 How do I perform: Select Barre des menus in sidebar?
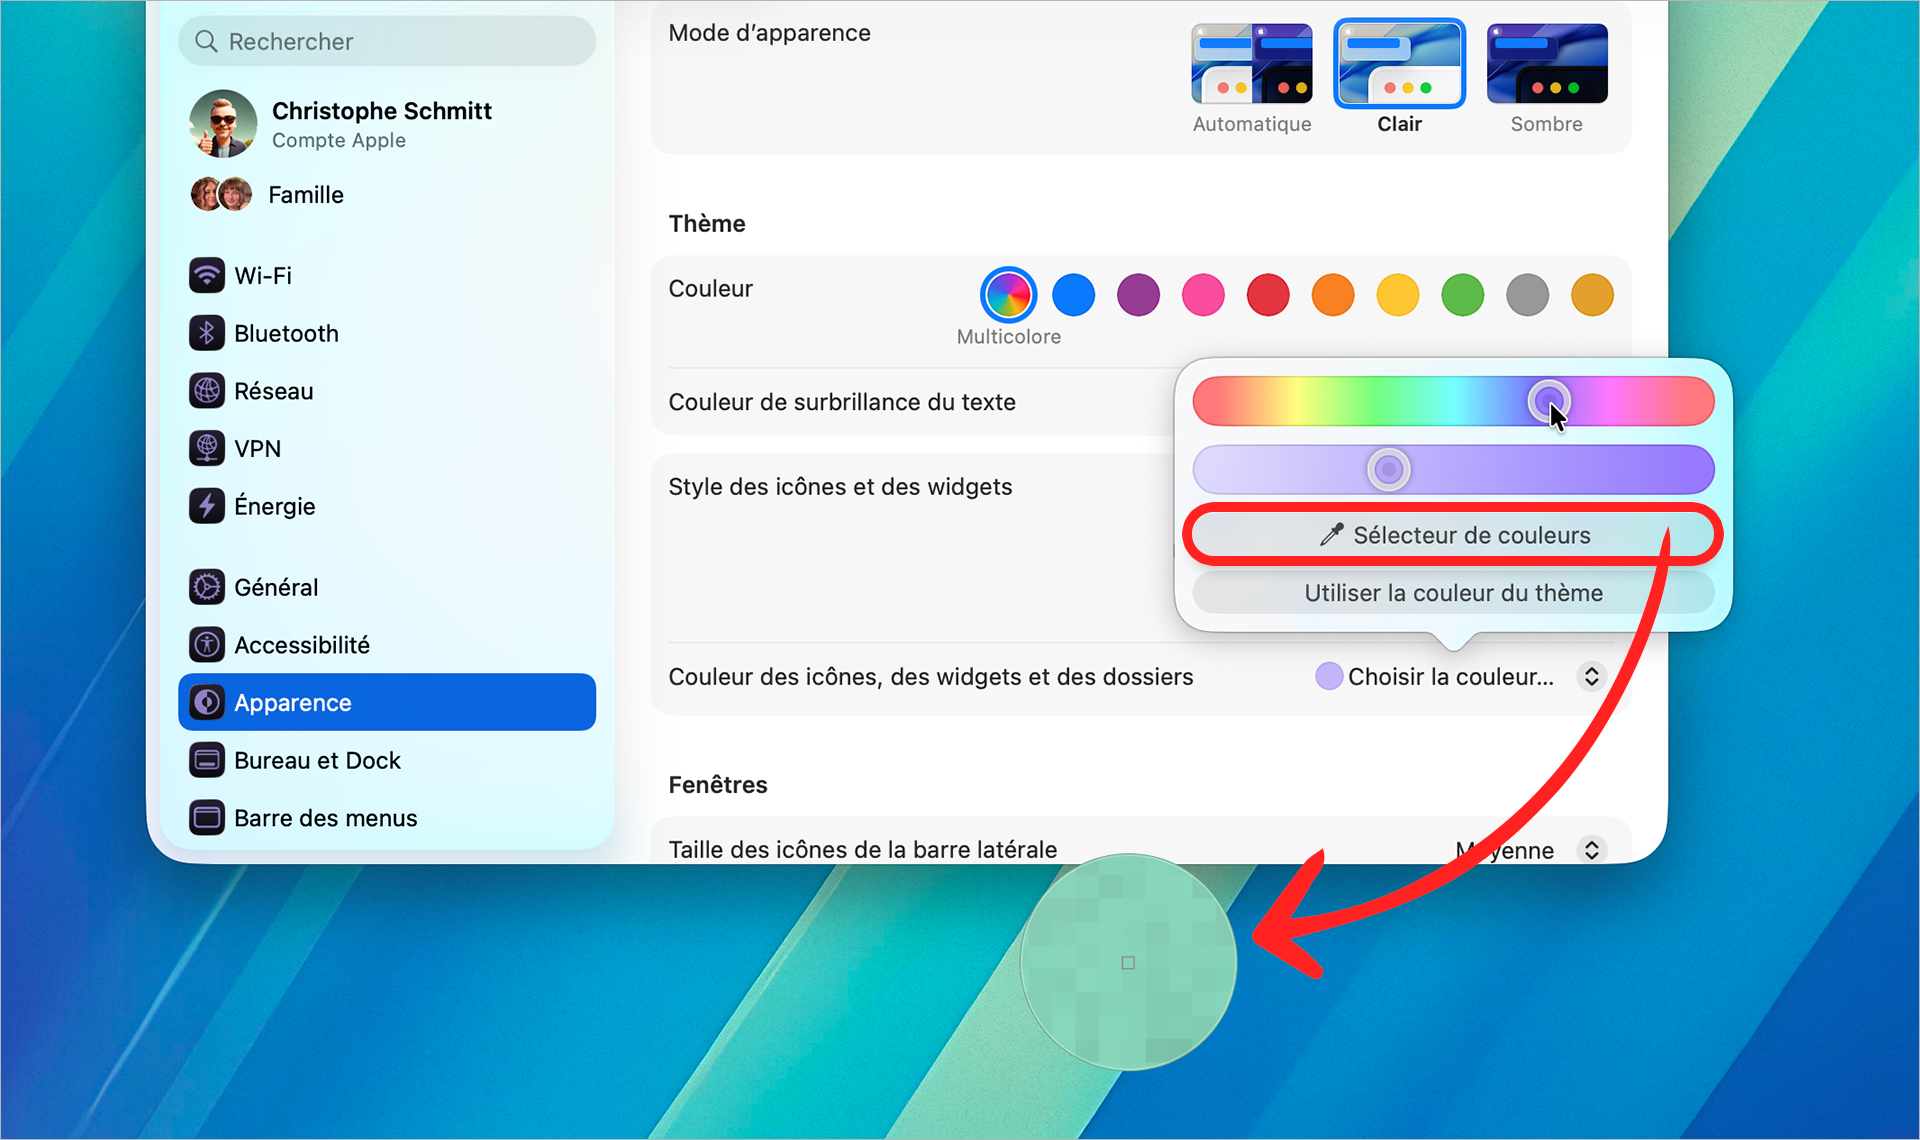click(325, 818)
